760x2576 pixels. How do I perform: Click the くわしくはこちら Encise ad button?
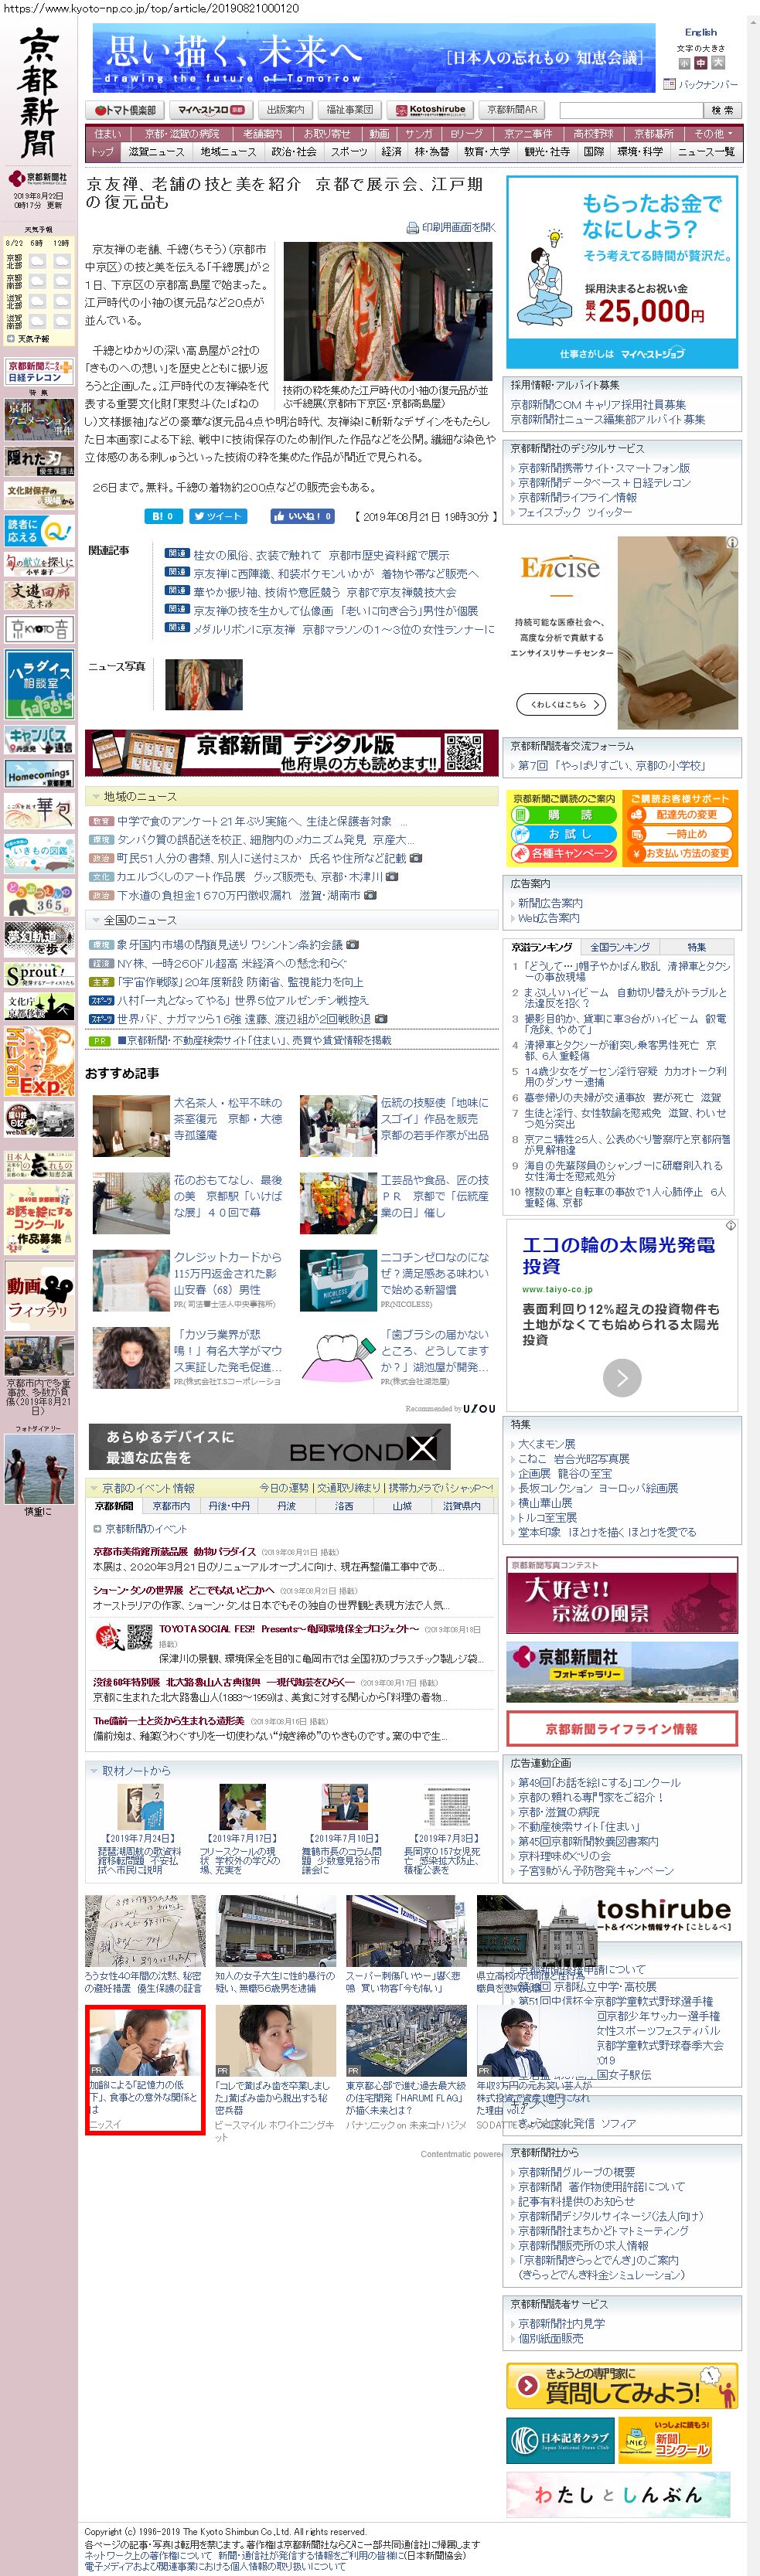(x=561, y=704)
